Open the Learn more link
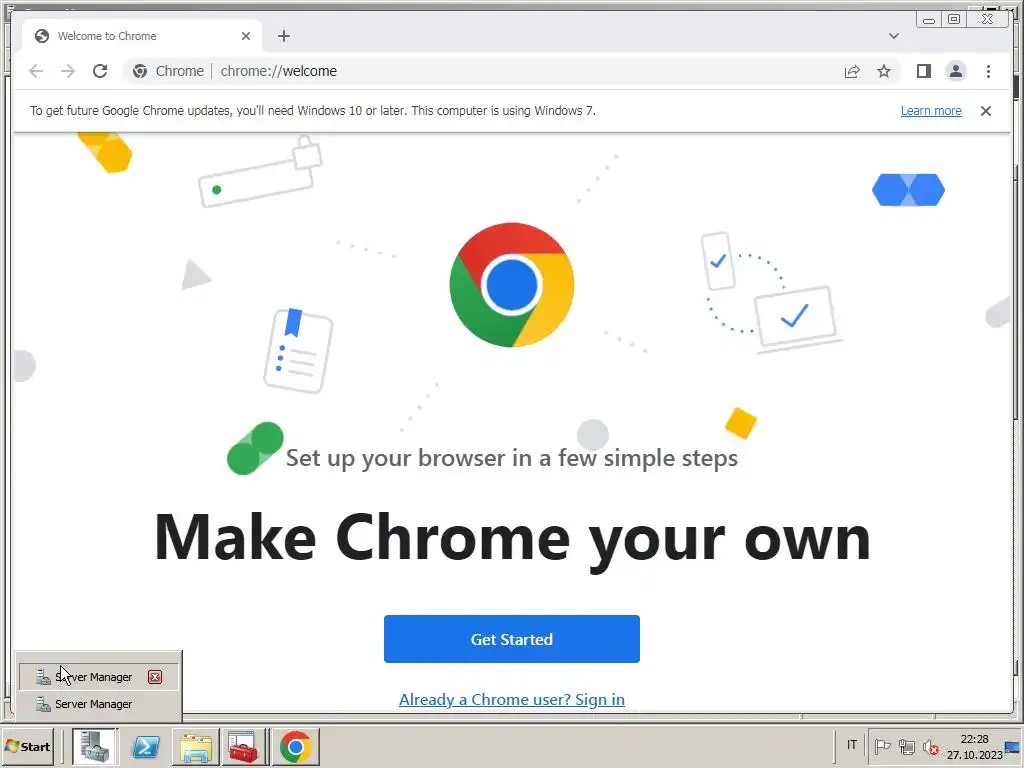 [931, 111]
